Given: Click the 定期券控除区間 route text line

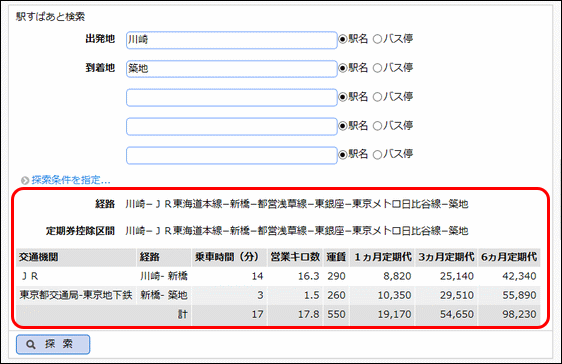Looking at the screenshot, I should tap(297, 231).
